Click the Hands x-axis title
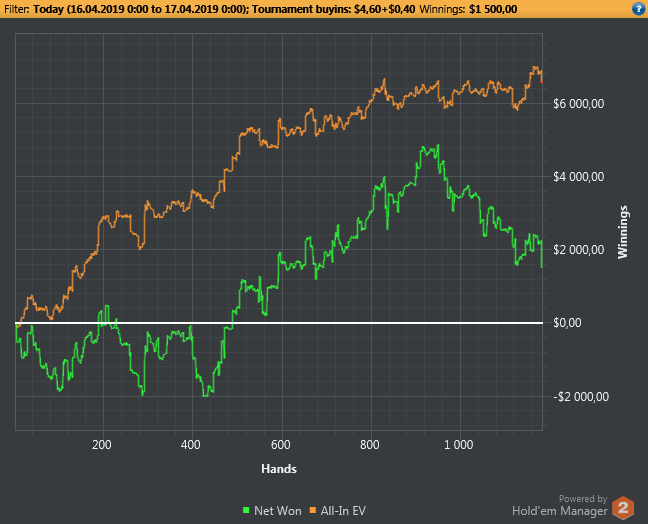 279,469
